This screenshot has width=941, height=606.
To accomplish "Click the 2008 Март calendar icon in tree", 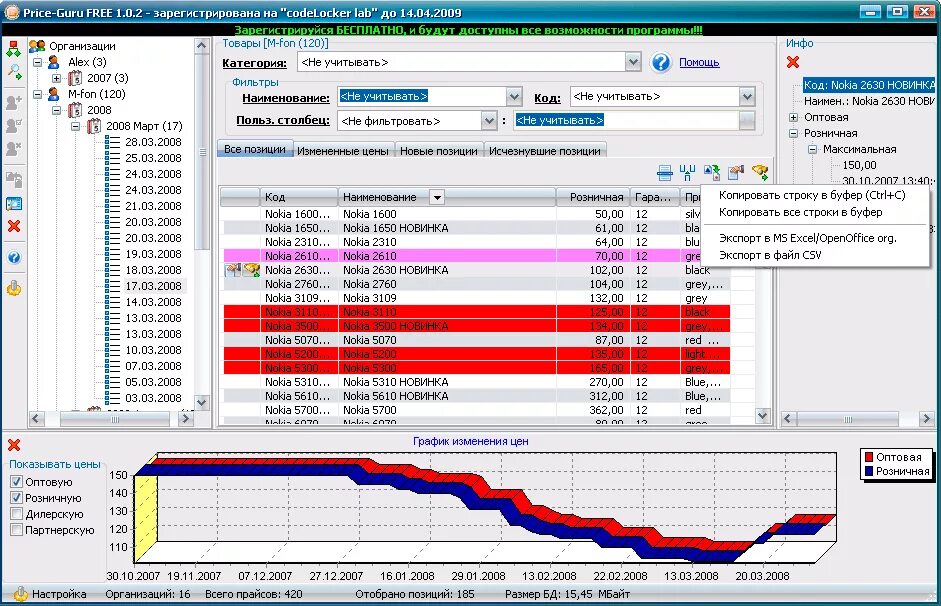I will pos(94,126).
